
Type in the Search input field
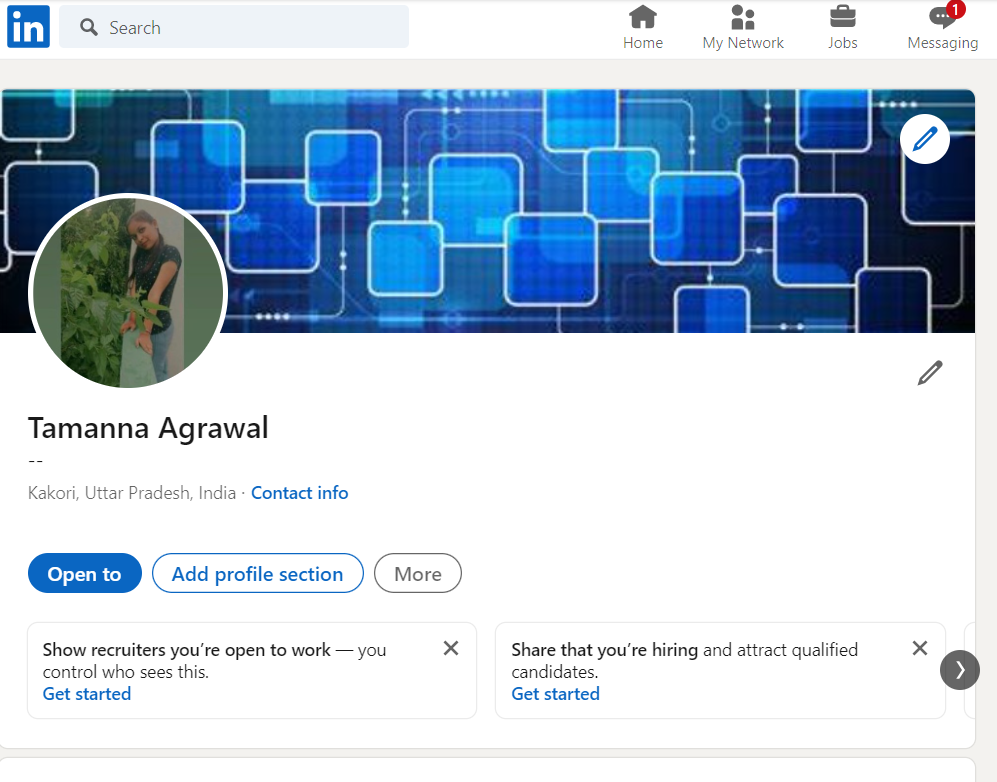coord(250,28)
